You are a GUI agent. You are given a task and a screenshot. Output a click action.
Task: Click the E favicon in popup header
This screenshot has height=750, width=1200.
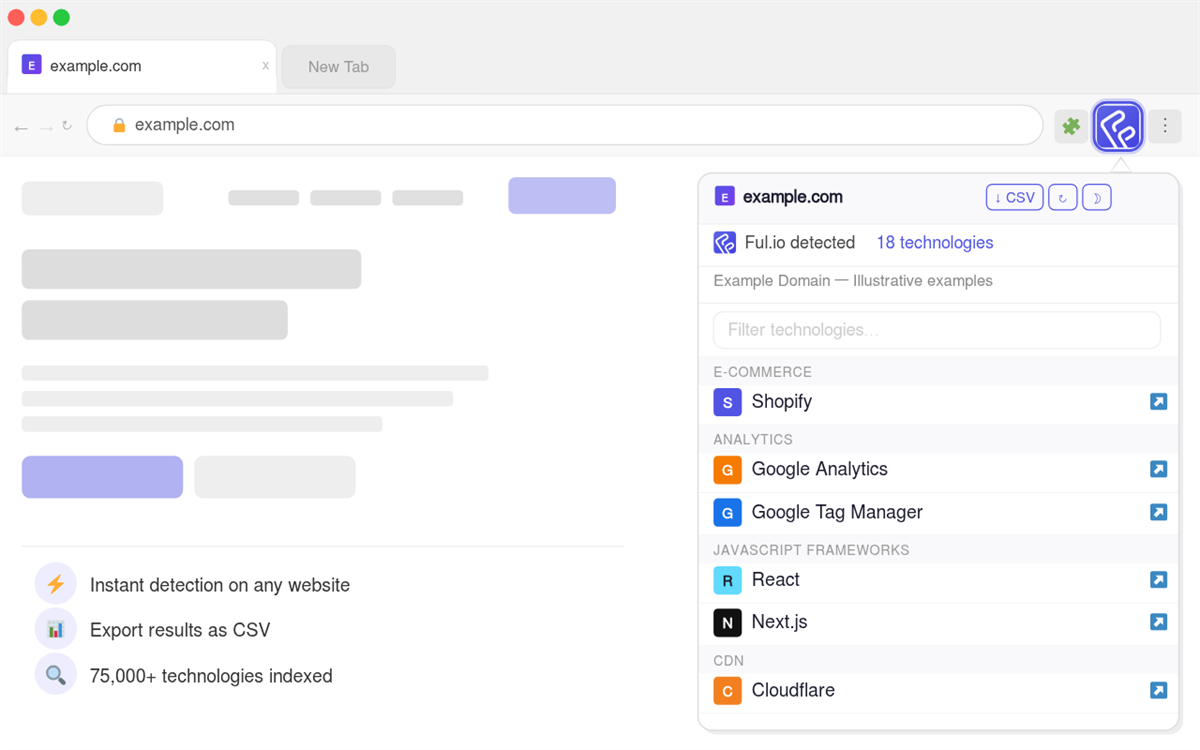pyautogui.click(x=724, y=197)
